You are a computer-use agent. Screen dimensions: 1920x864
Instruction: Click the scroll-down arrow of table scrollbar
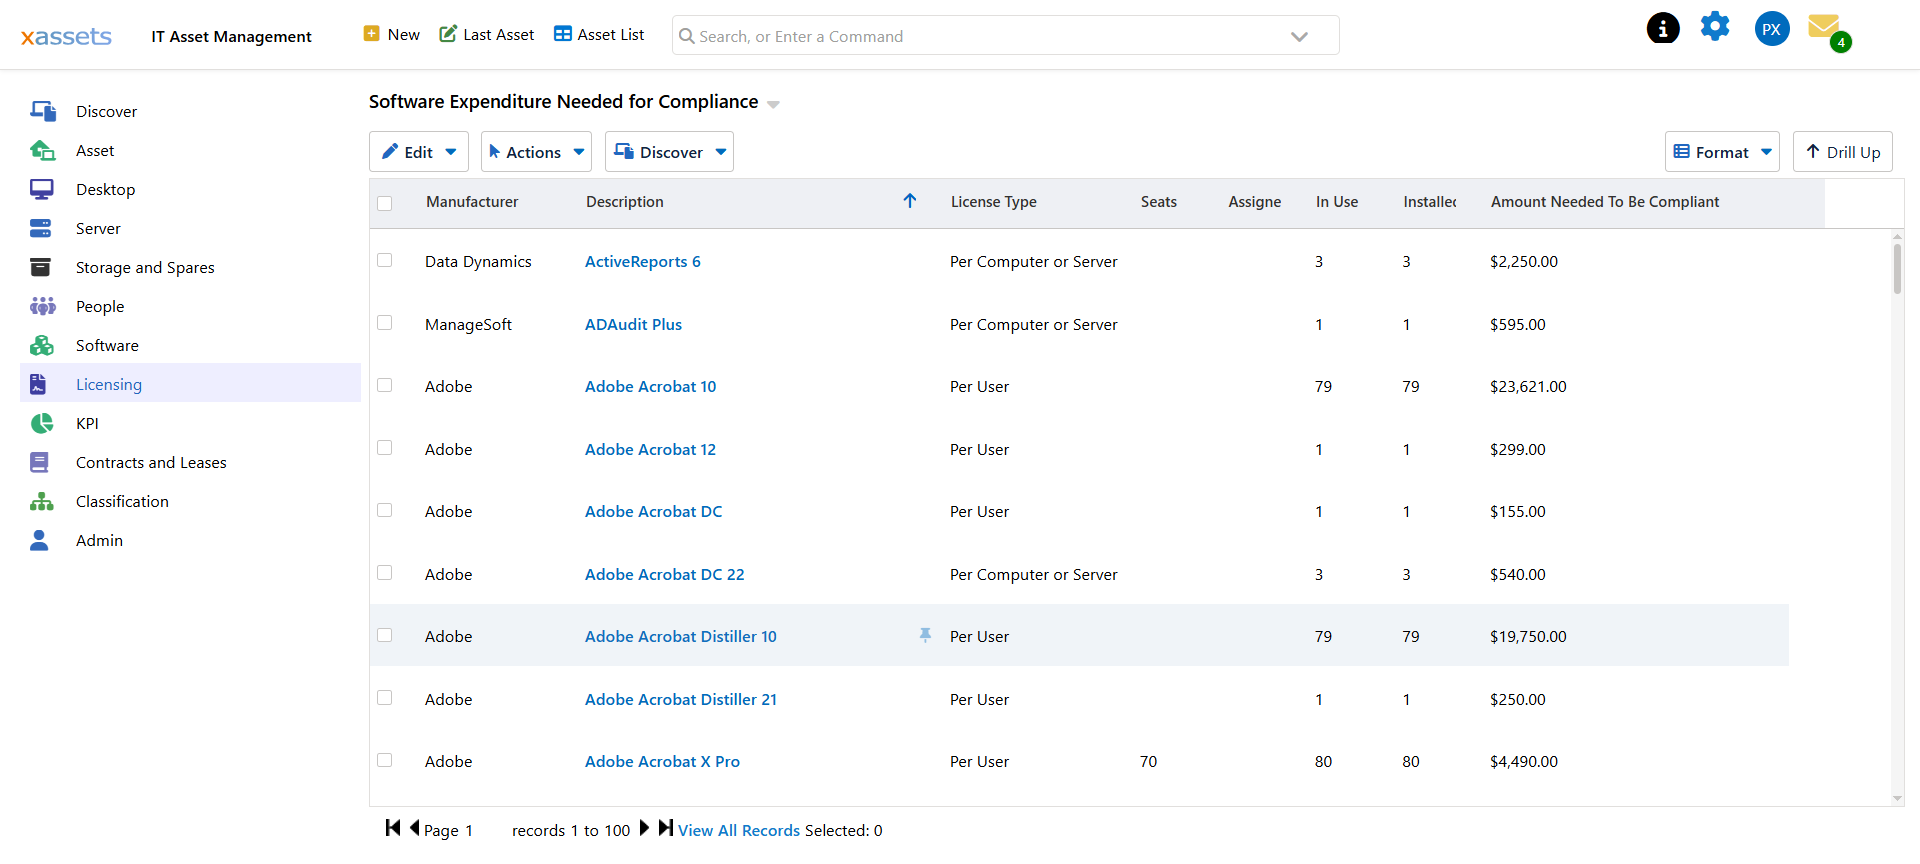point(1897,799)
